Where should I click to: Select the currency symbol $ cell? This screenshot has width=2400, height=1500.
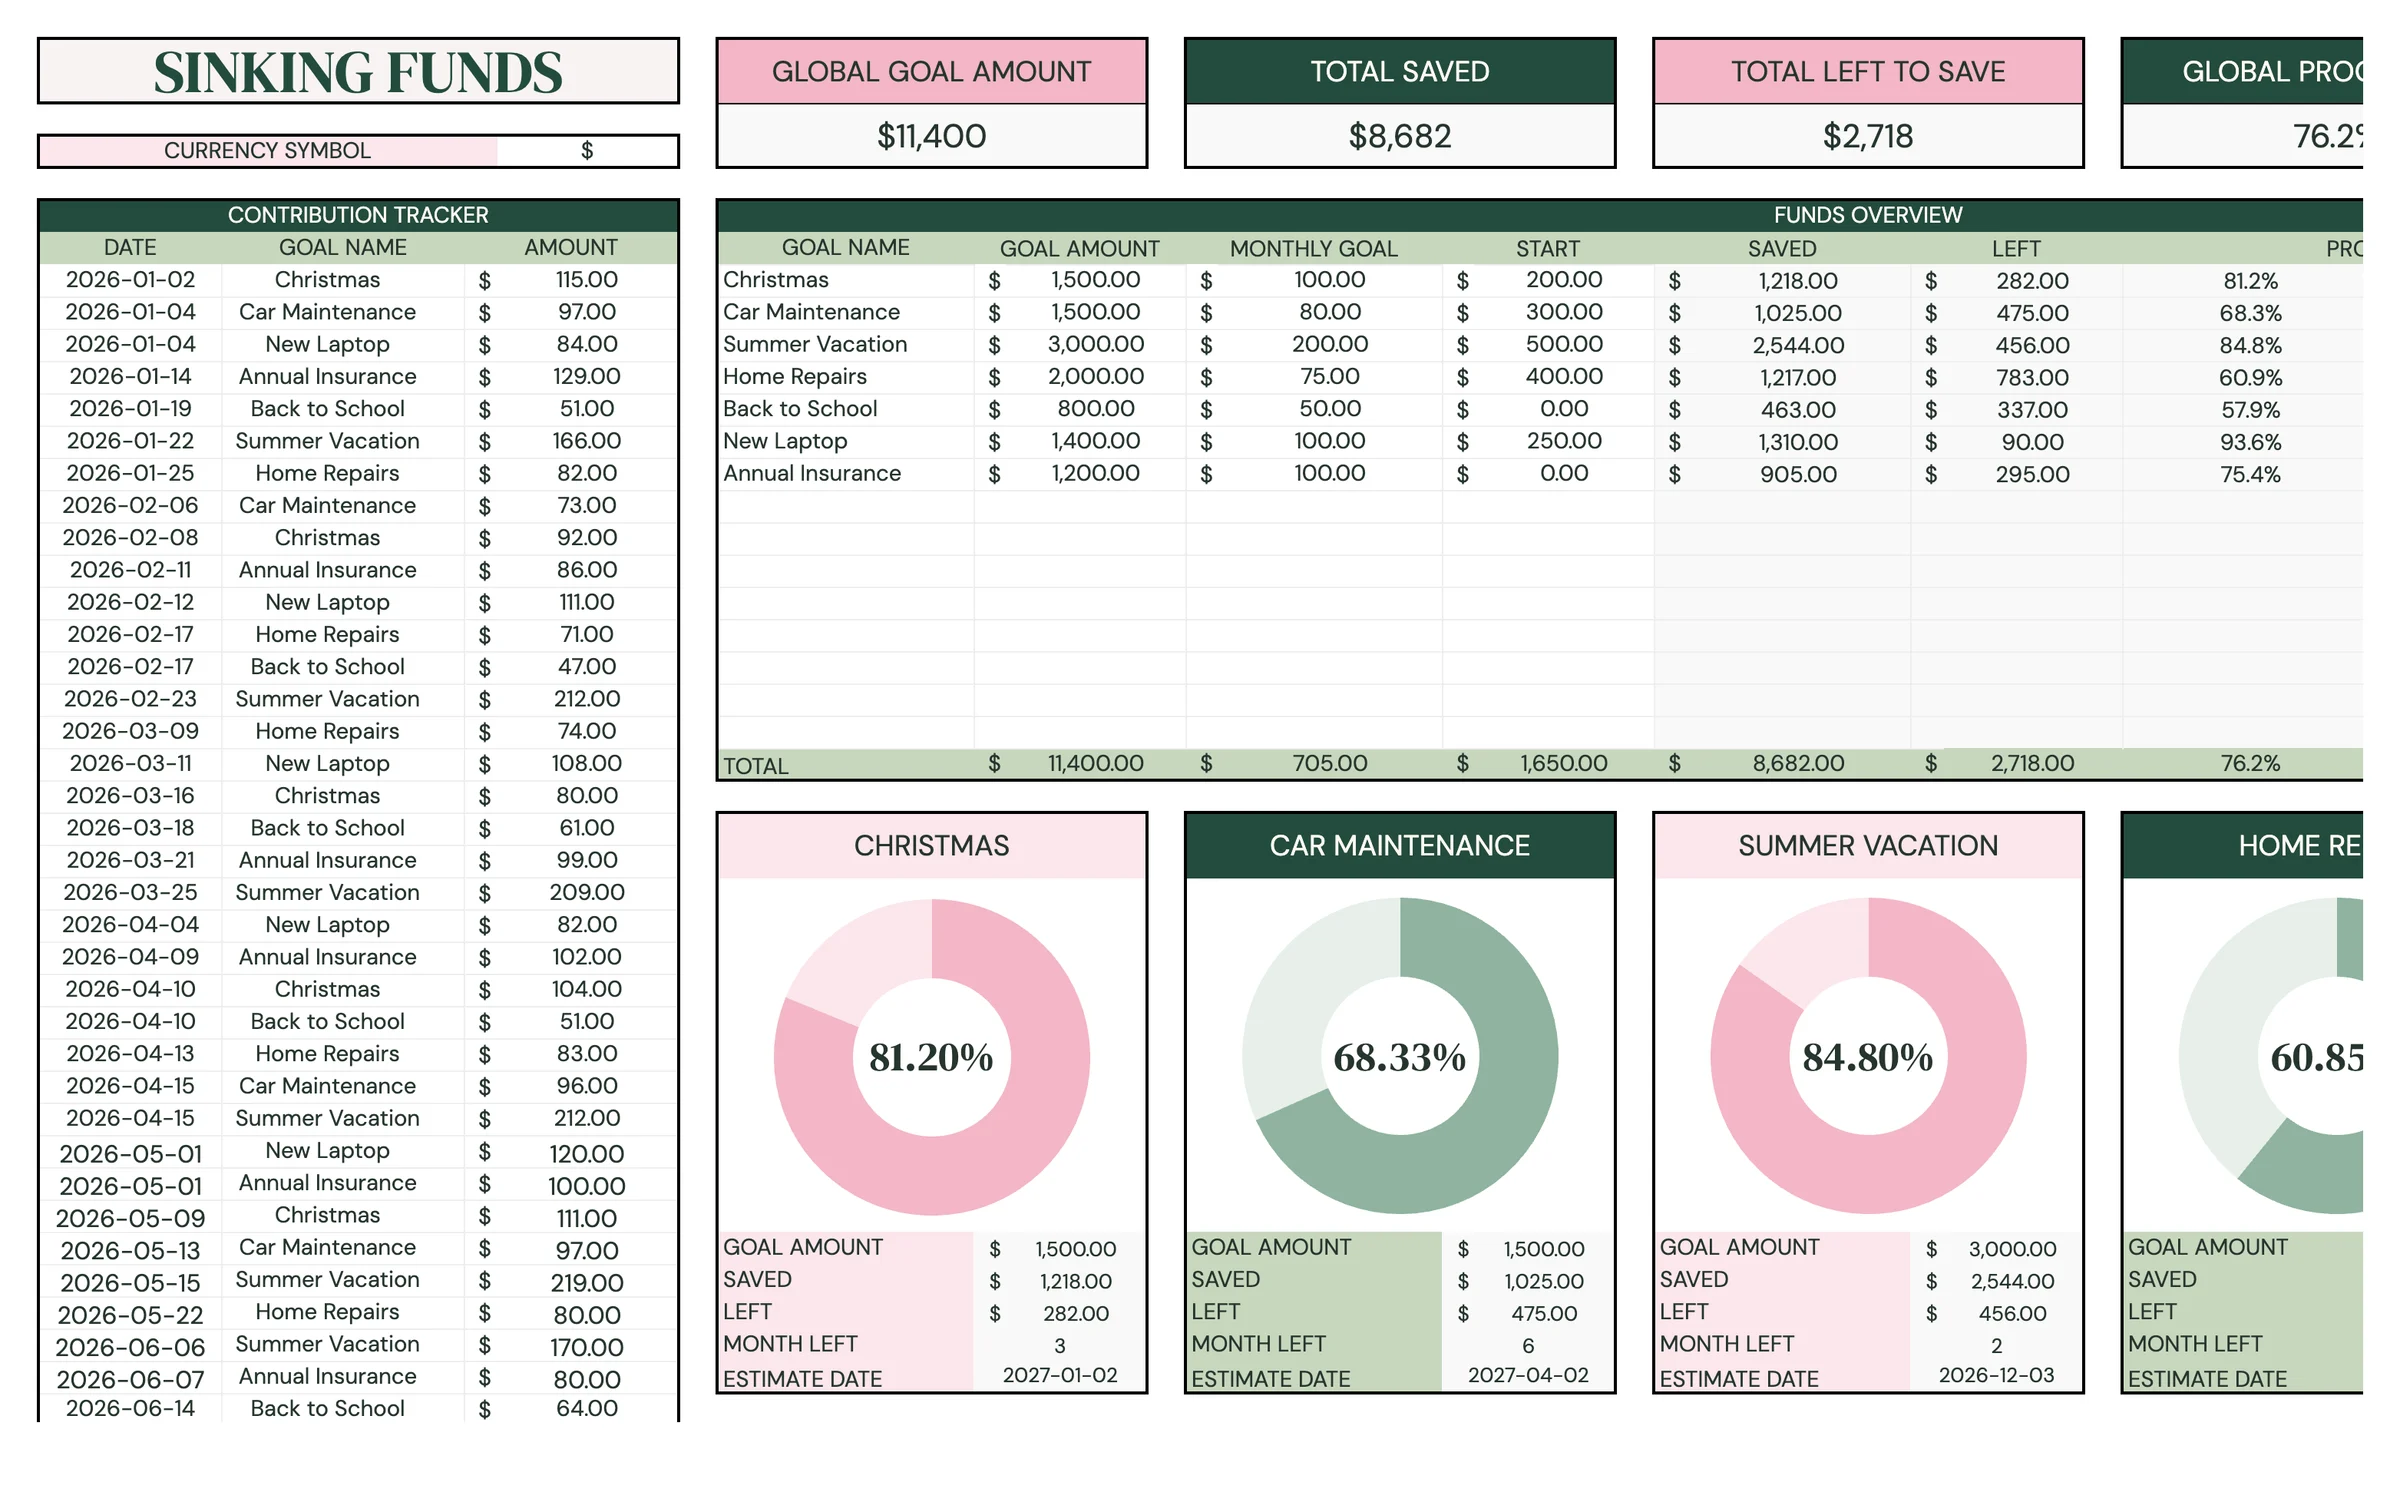coord(587,151)
